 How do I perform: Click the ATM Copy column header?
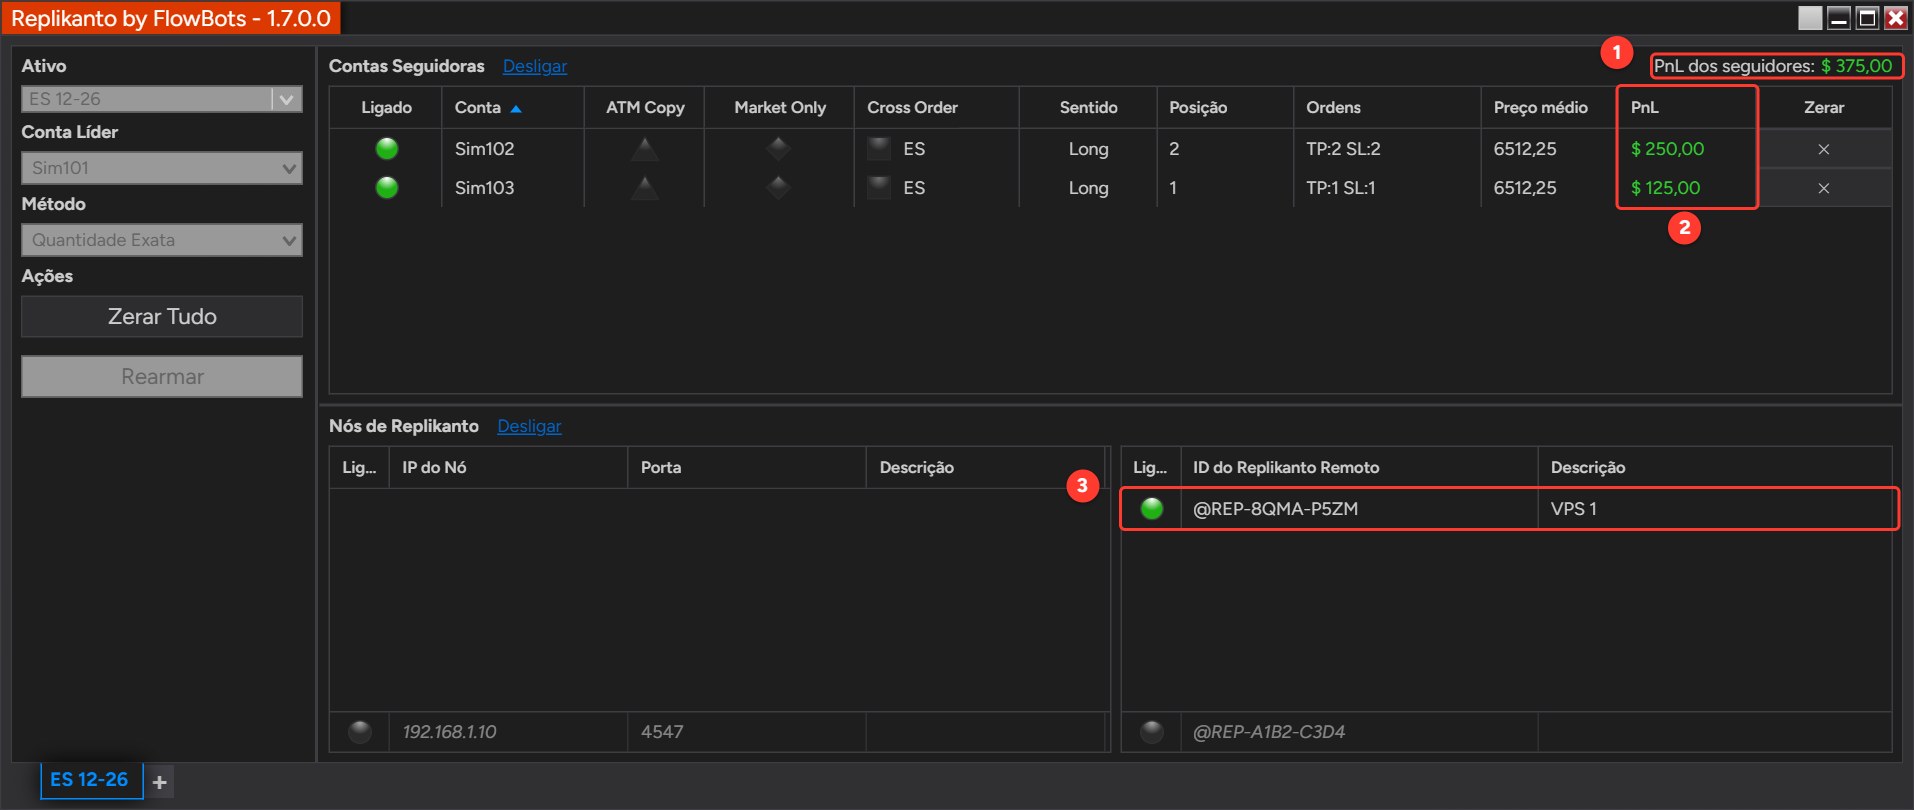point(645,108)
